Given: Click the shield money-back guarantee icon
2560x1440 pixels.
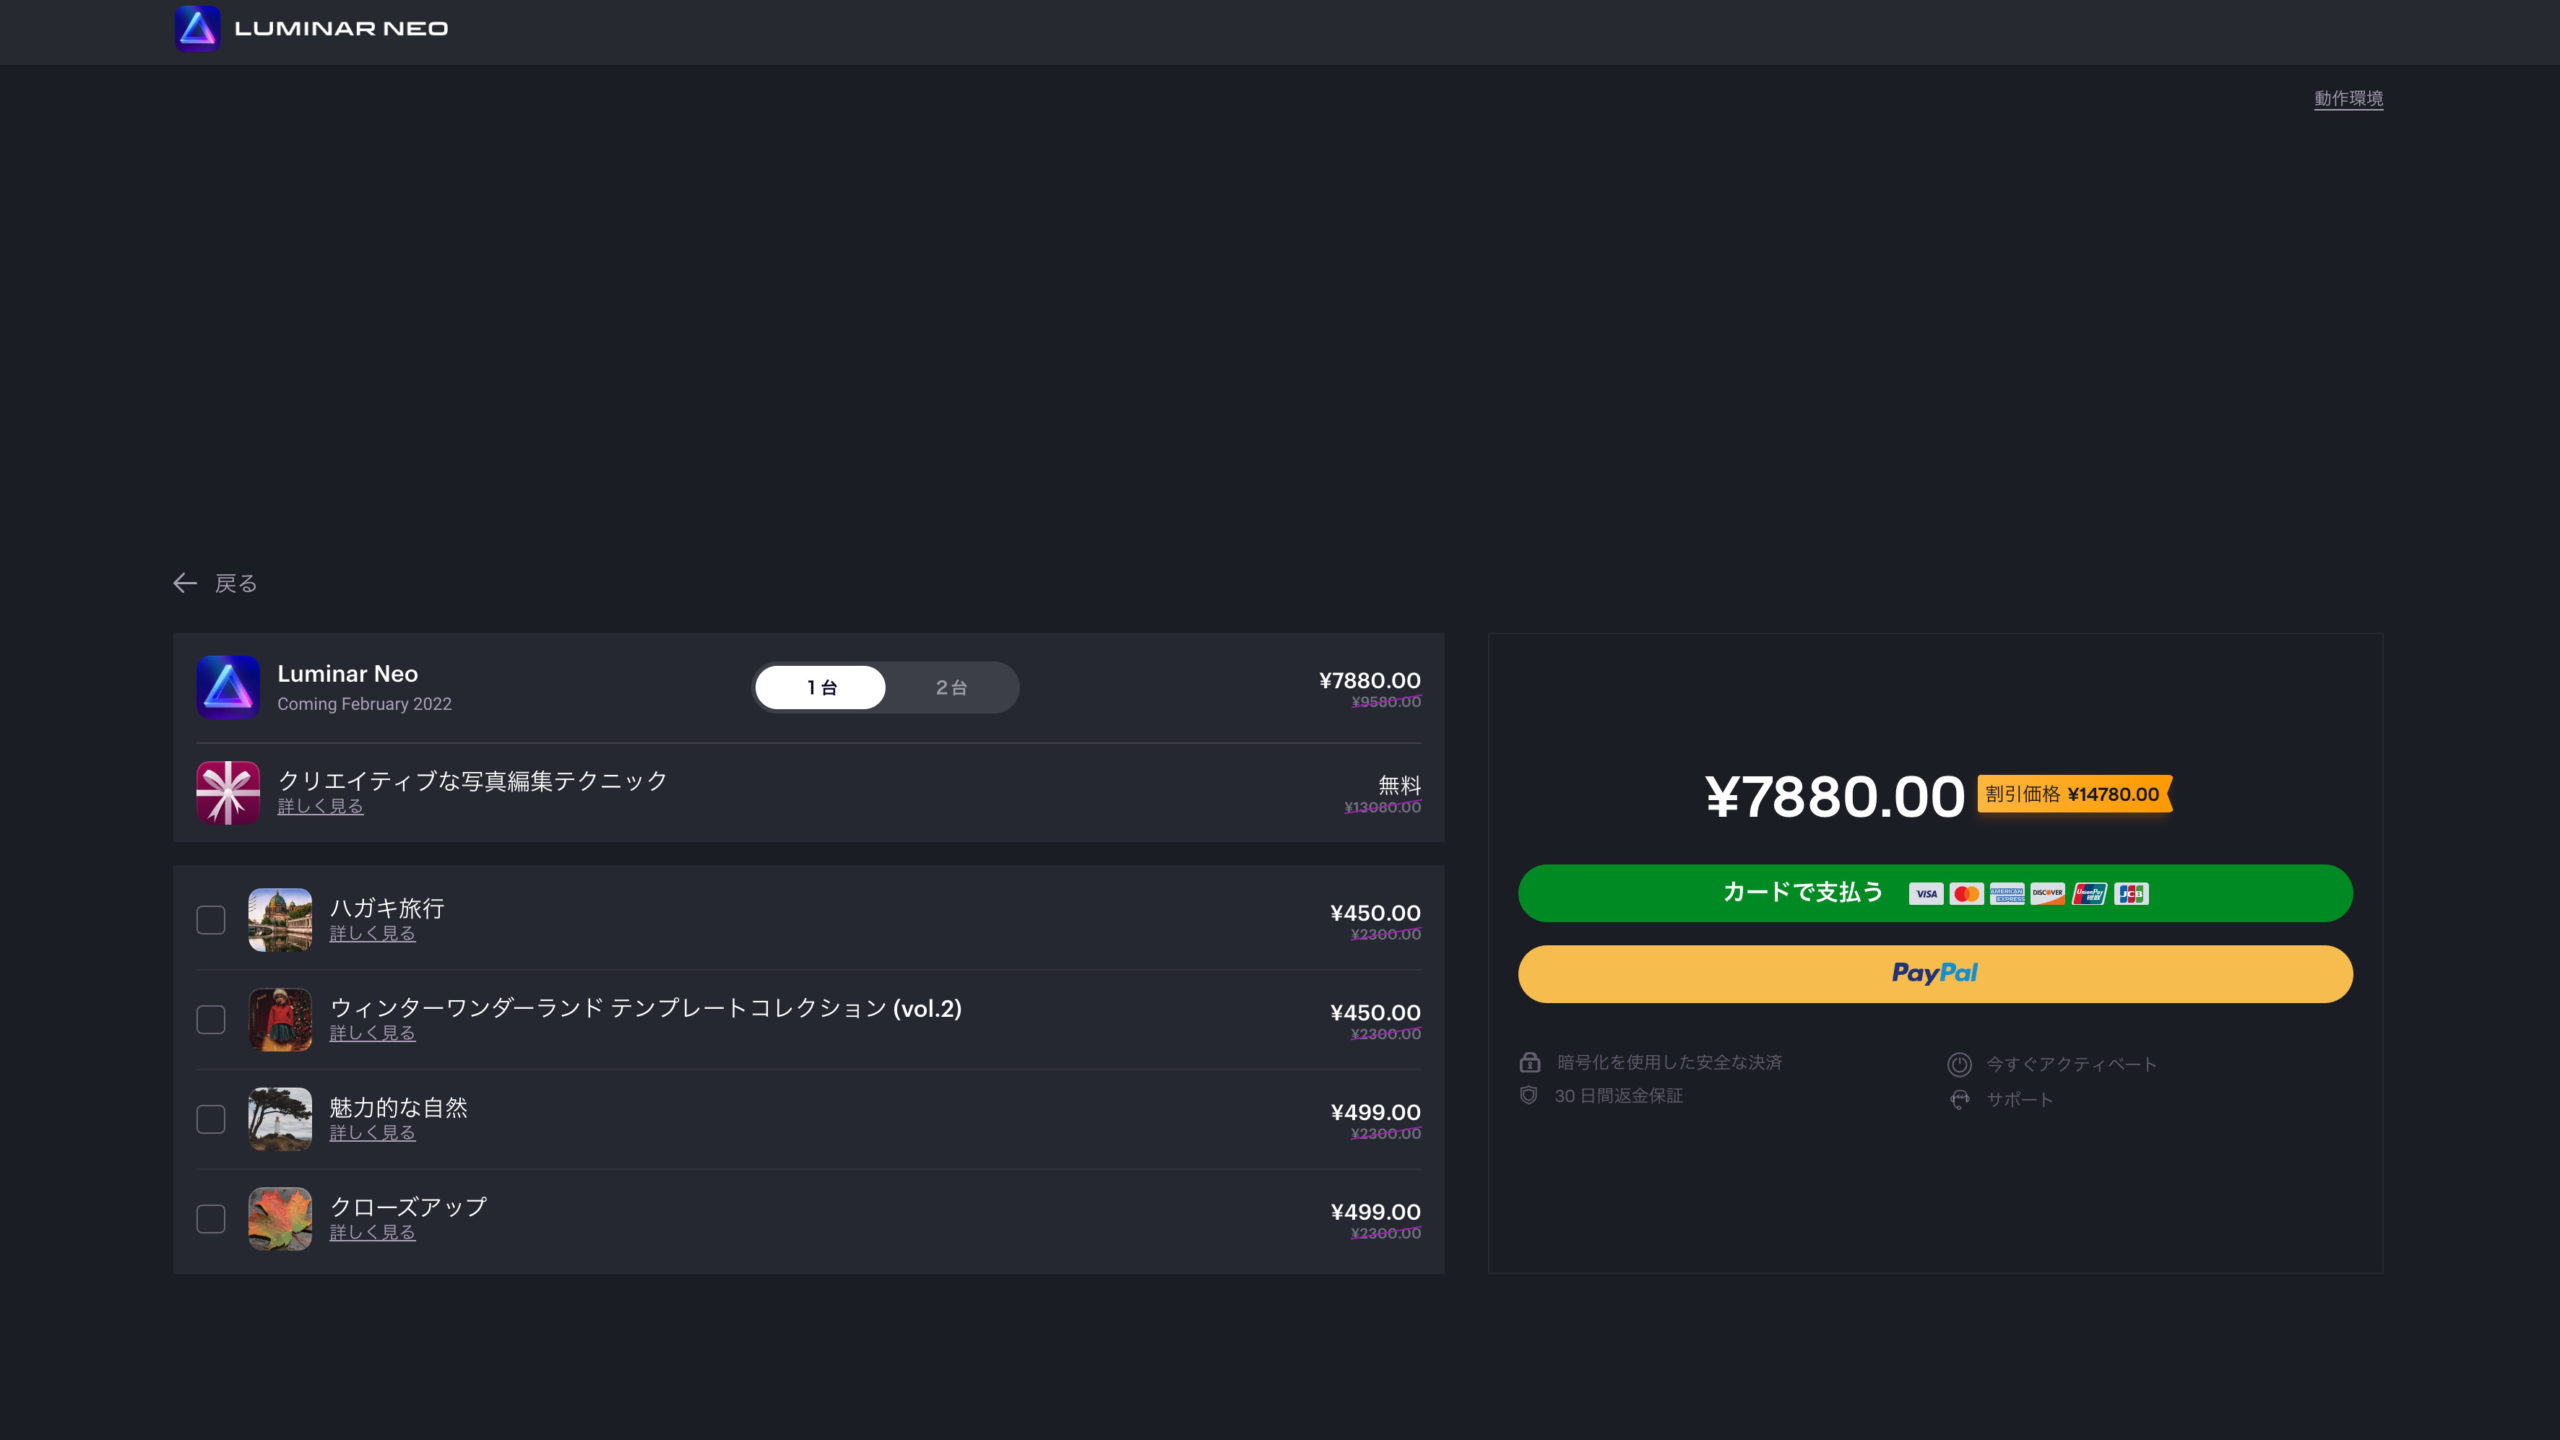Looking at the screenshot, I should tap(1529, 1096).
